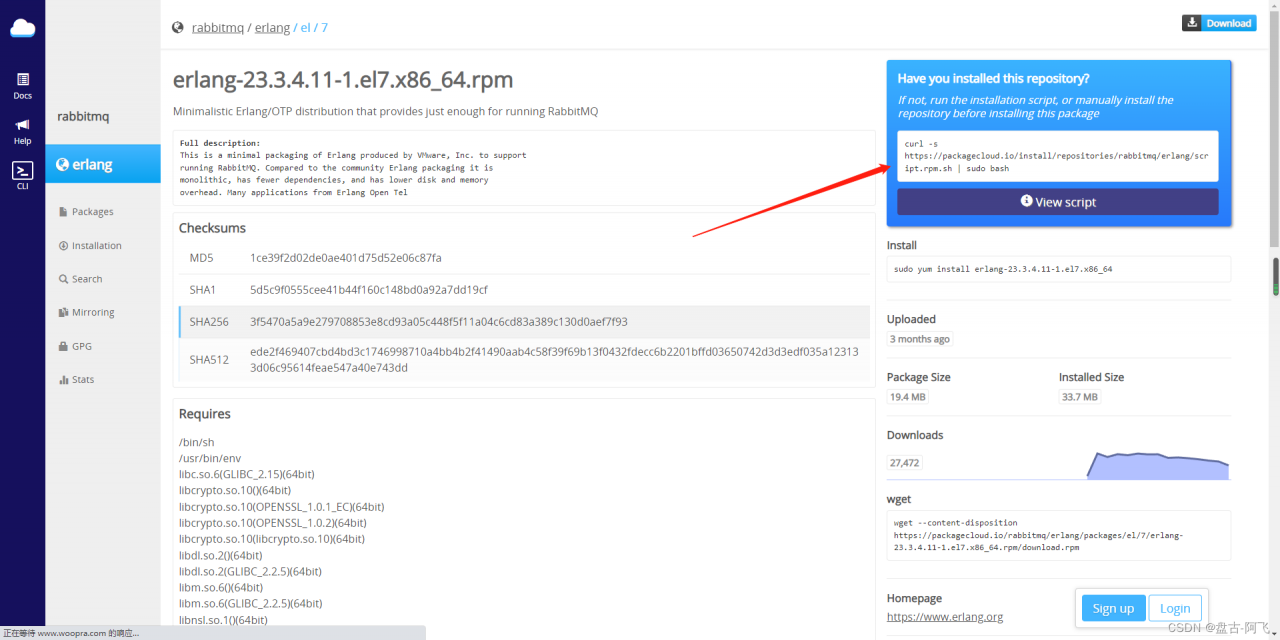Screen dimensions: 1280x640
Task: Open the Mirroring section
Action: point(87,313)
